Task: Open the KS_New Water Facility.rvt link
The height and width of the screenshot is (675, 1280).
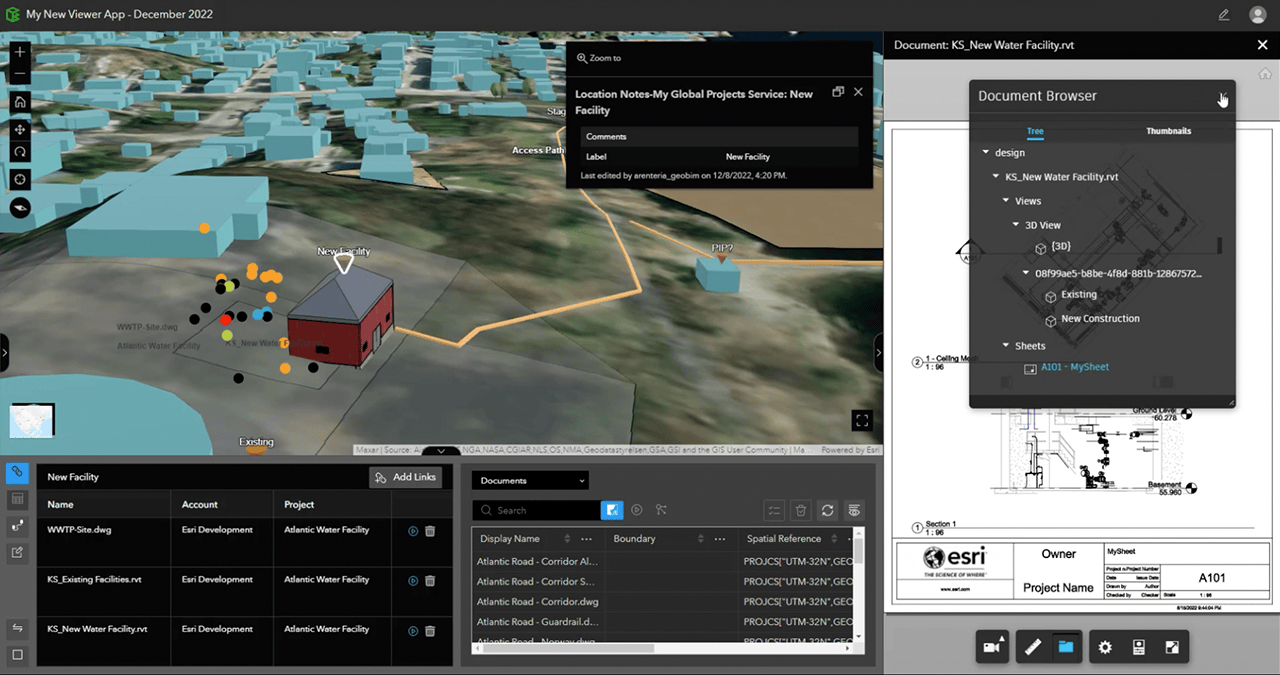Action: pos(413,631)
